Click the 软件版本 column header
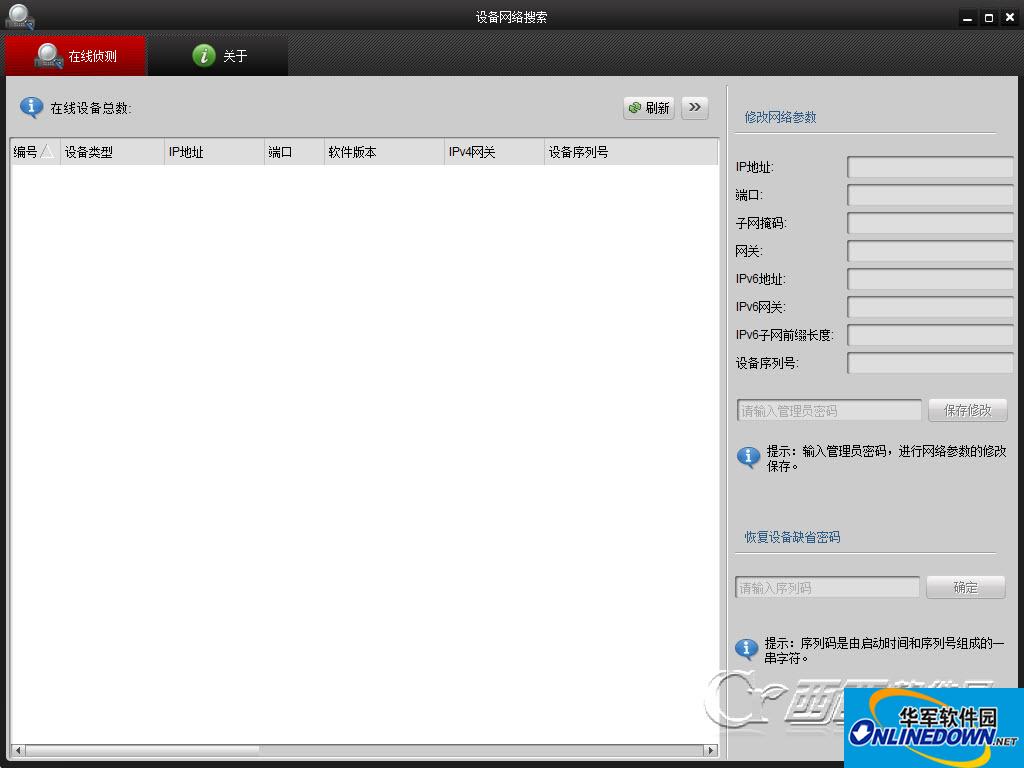 pyautogui.click(x=383, y=152)
